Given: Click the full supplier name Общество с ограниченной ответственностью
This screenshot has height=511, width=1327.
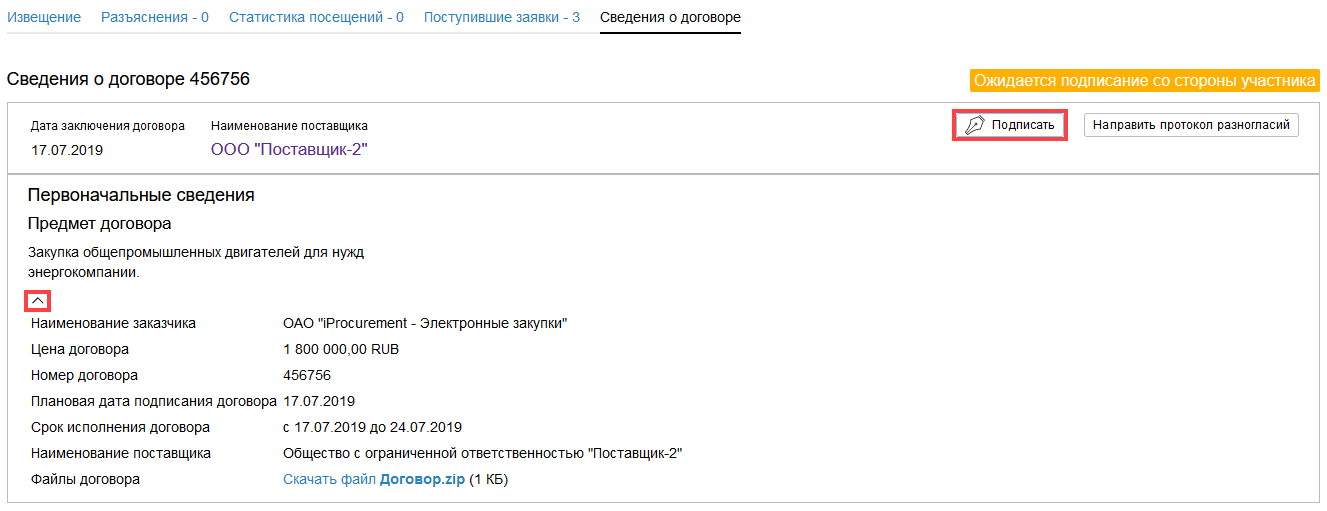Looking at the screenshot, I should click(482, 454).
